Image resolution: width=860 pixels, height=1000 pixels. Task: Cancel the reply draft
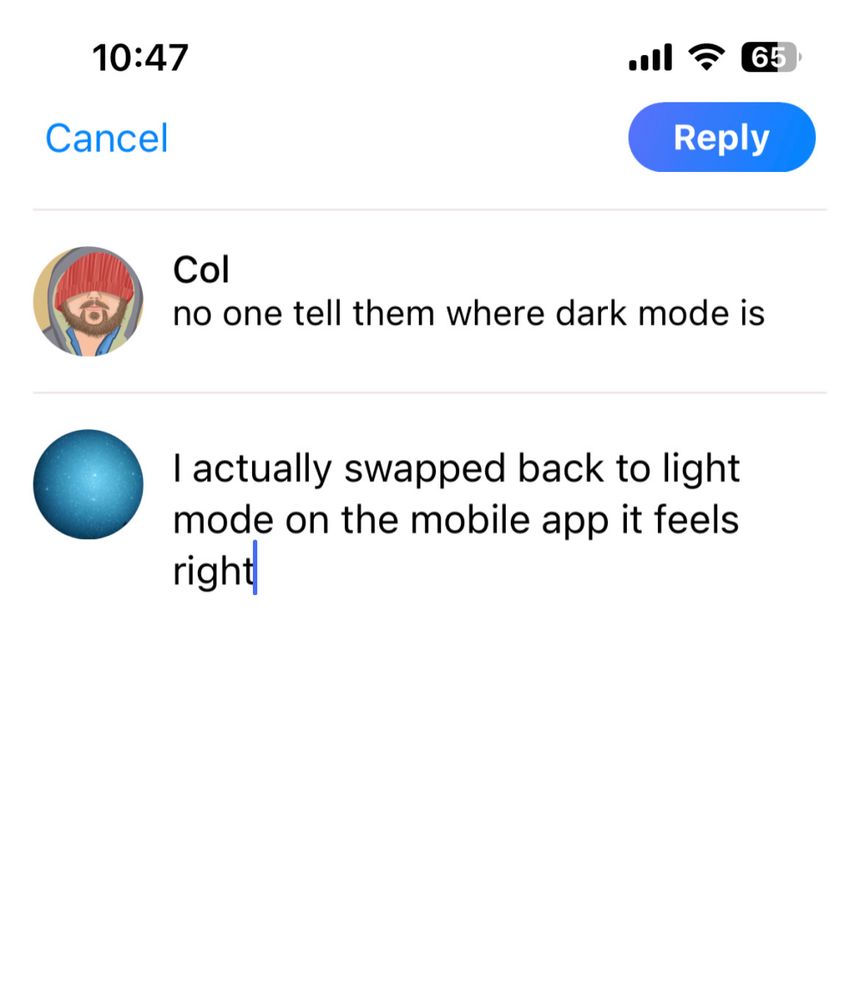(107, 138)
